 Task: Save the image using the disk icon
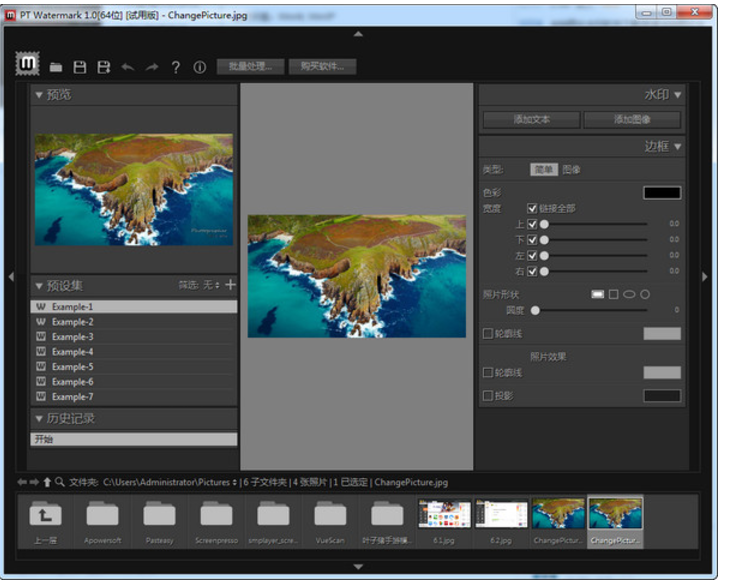point(80,67)
